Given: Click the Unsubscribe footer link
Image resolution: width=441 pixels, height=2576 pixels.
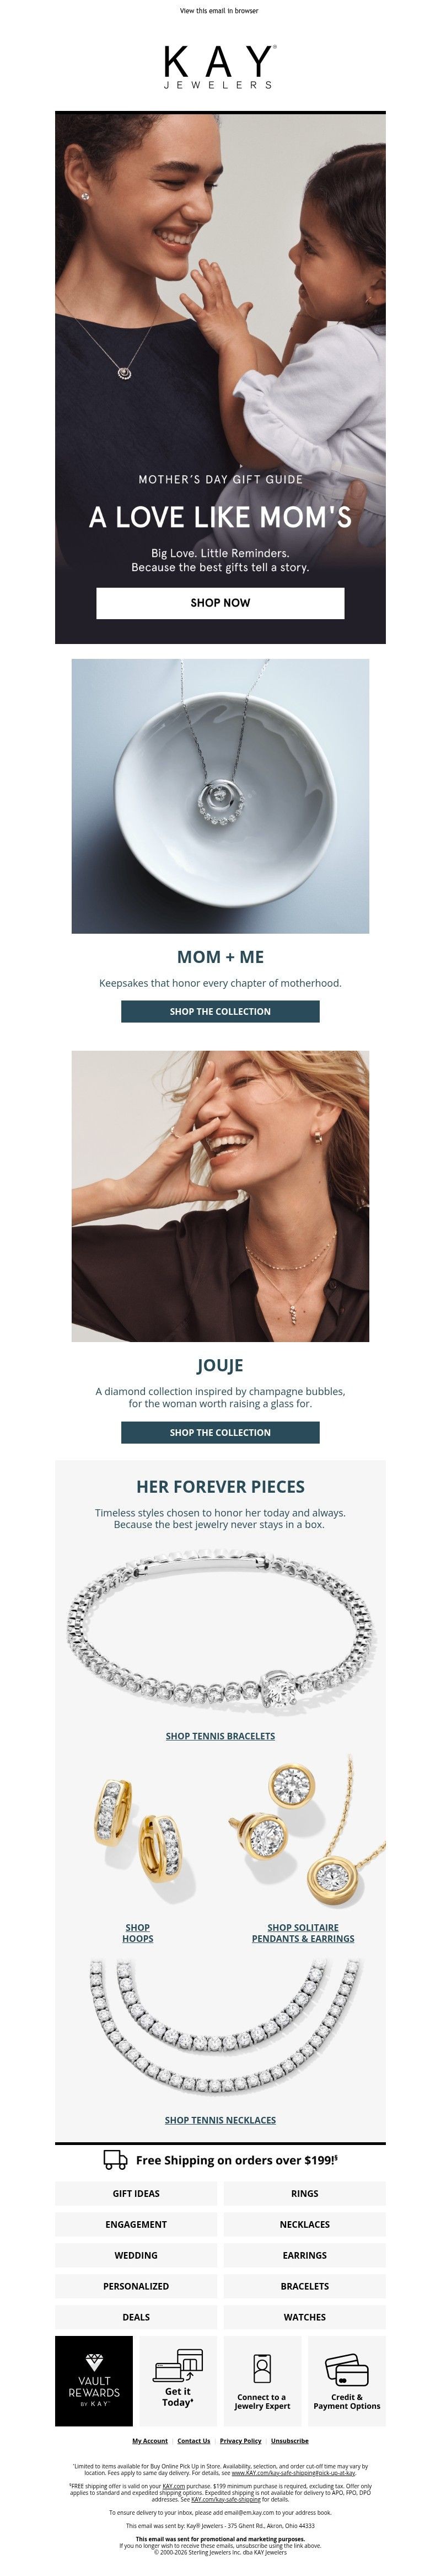Looking at the screenshot, I should (290, 2441).
